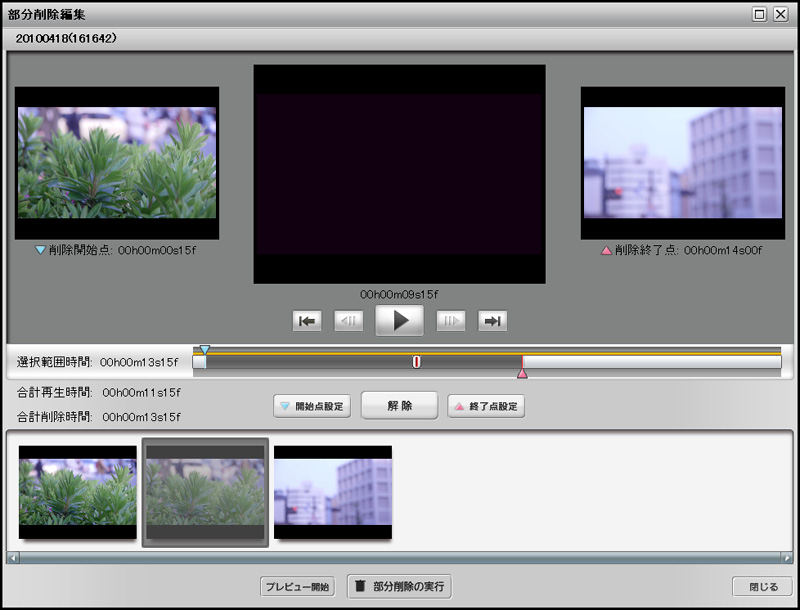Start preview with プレビュー開始 button

tap(297, 586)
